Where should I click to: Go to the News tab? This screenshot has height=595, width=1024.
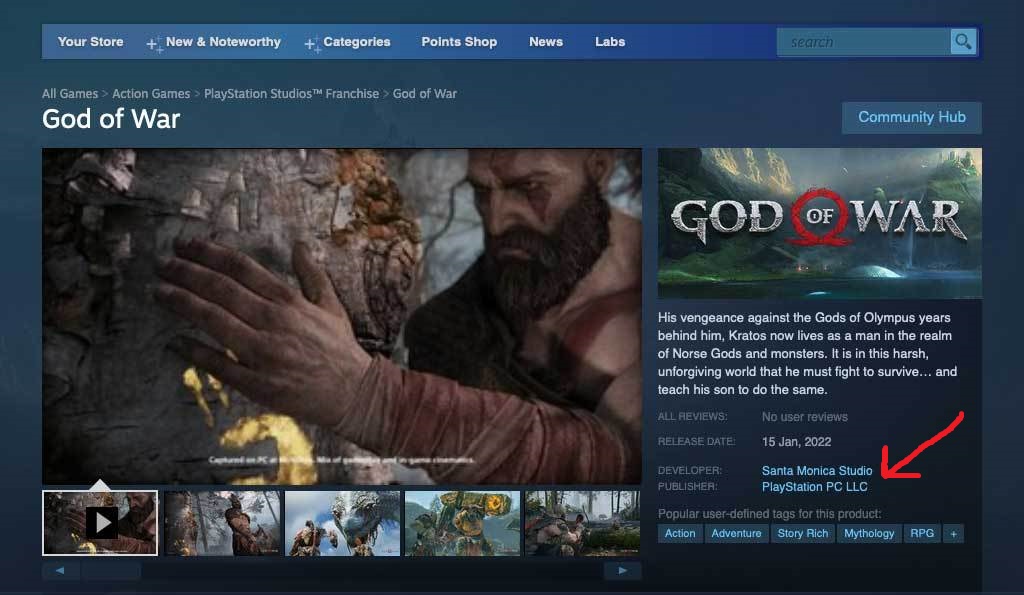click(x=546, y=42)
